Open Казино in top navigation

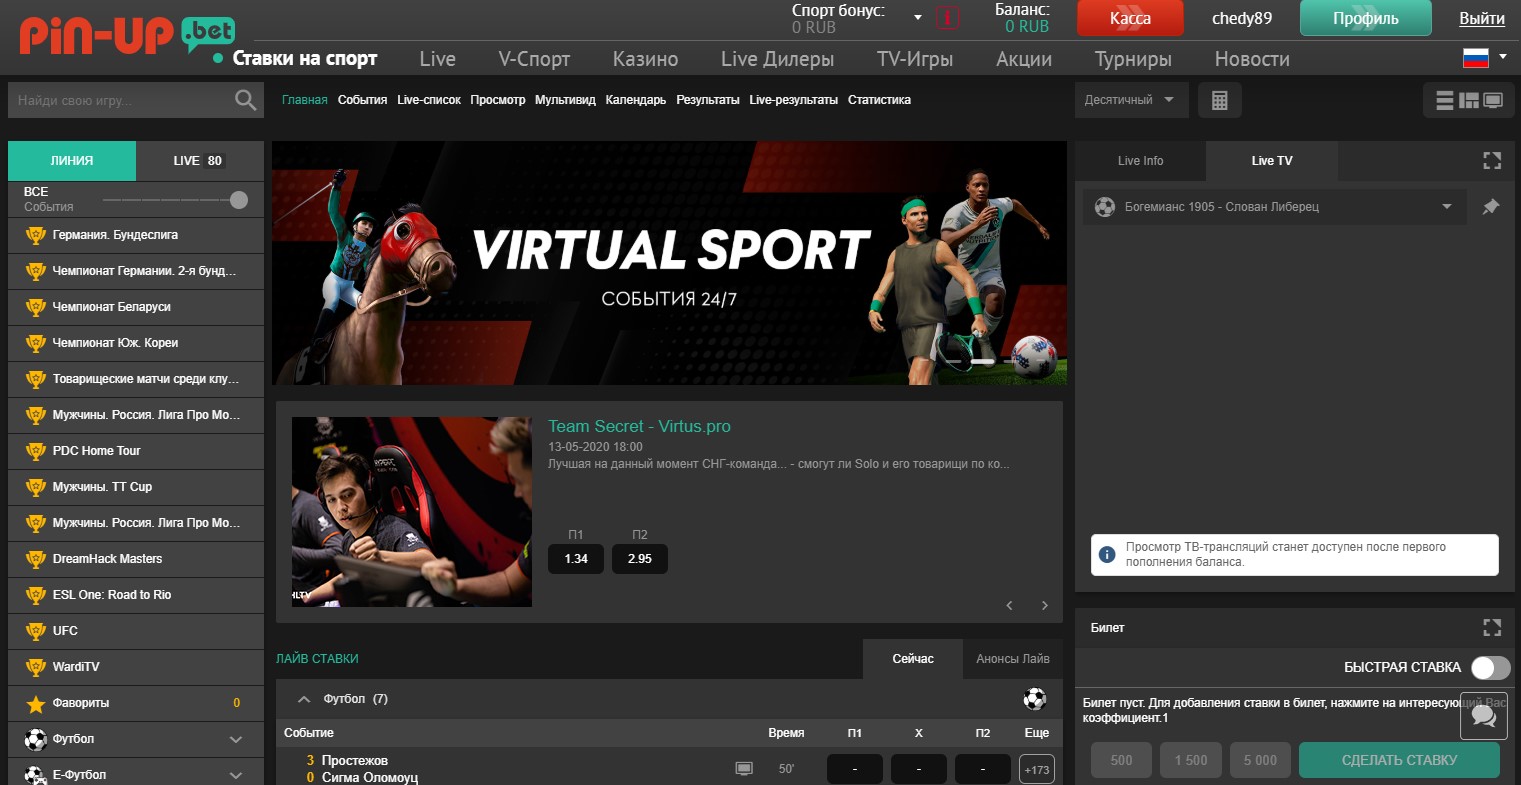point(645,59)
